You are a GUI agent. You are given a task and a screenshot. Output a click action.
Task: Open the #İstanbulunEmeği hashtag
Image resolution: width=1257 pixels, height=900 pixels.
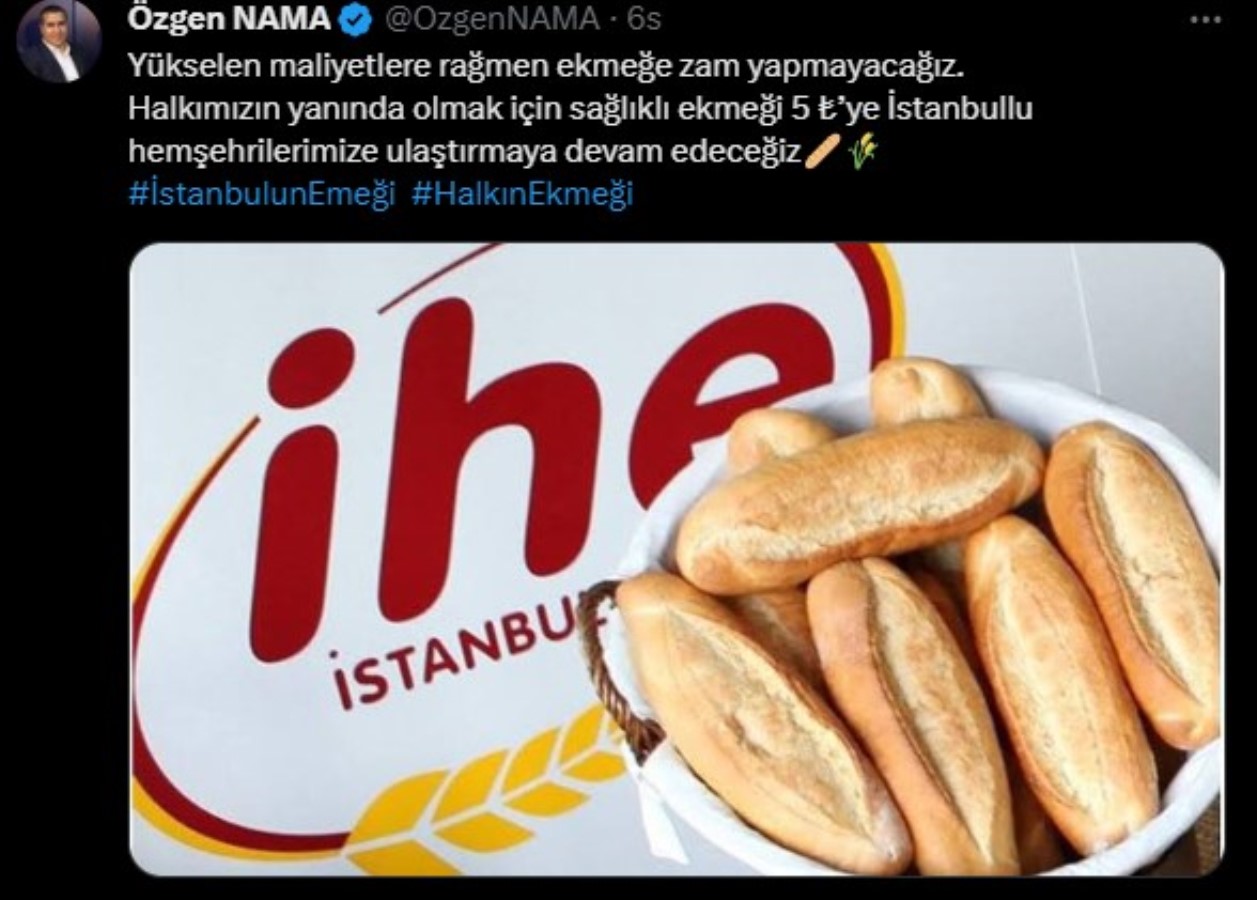click(262, 194)
